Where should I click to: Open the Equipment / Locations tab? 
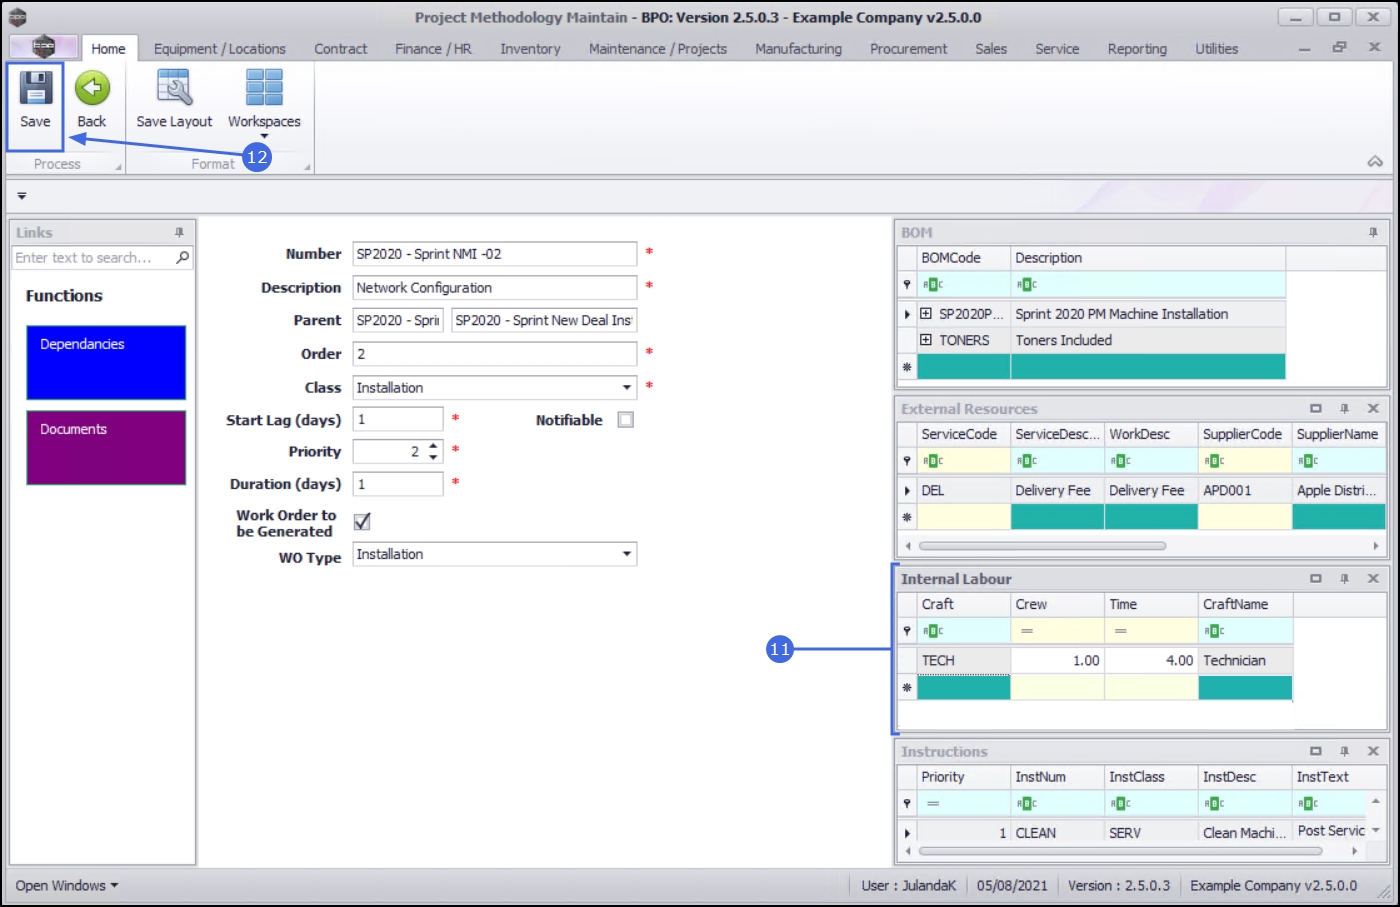click(x=220, y=48)
